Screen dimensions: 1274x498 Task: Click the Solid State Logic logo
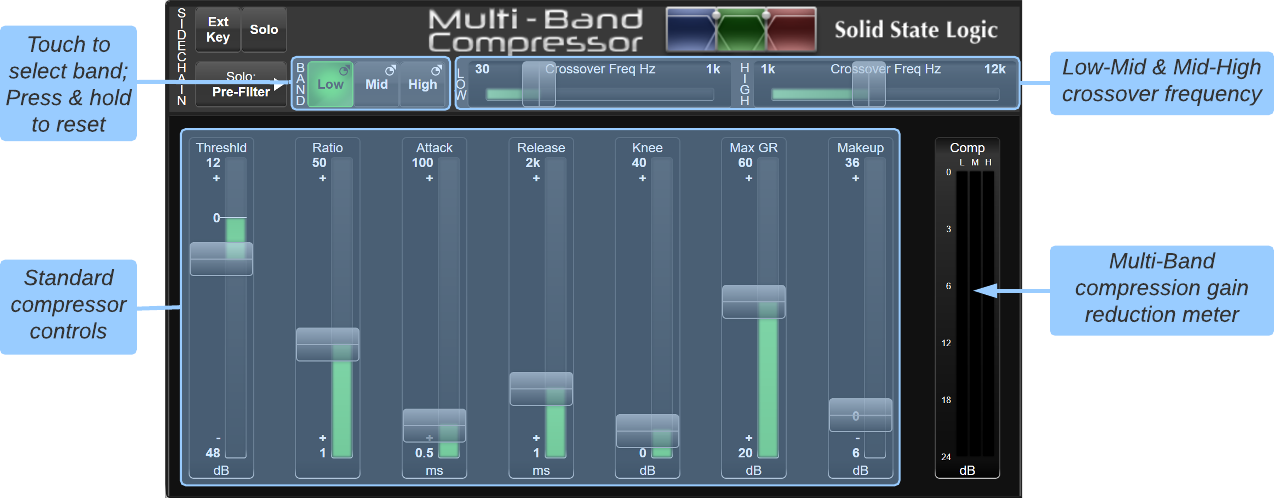pyautogui.click(x=916, y=30)
